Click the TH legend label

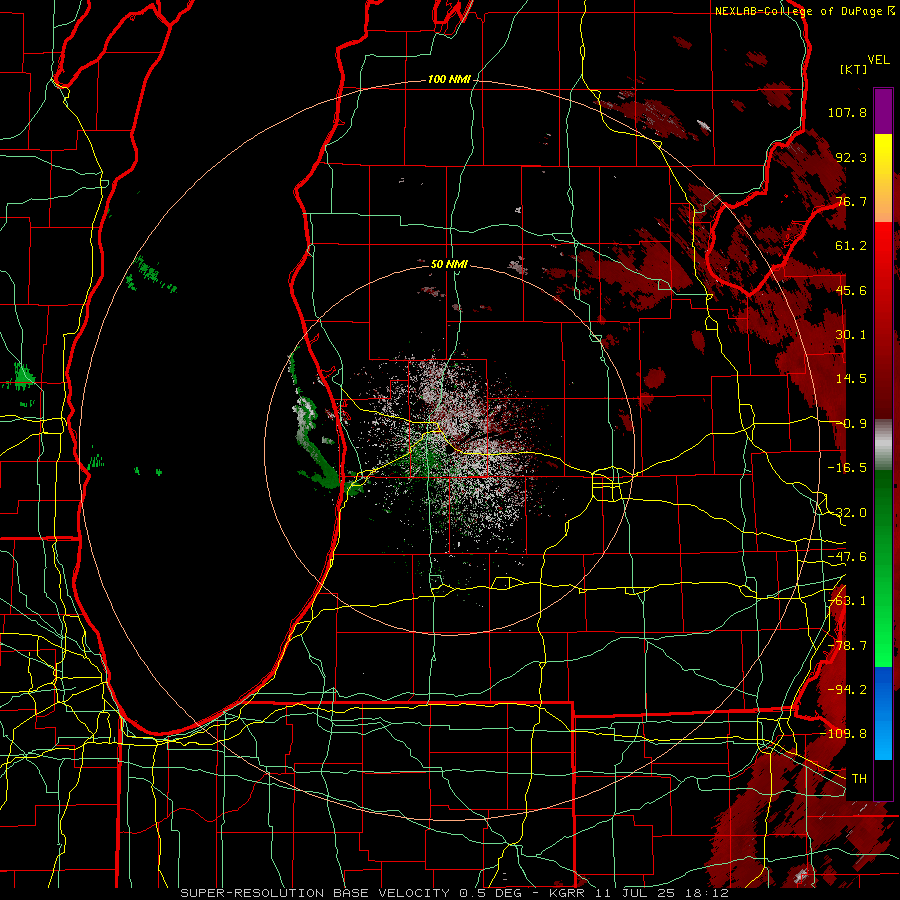point(859,779)
